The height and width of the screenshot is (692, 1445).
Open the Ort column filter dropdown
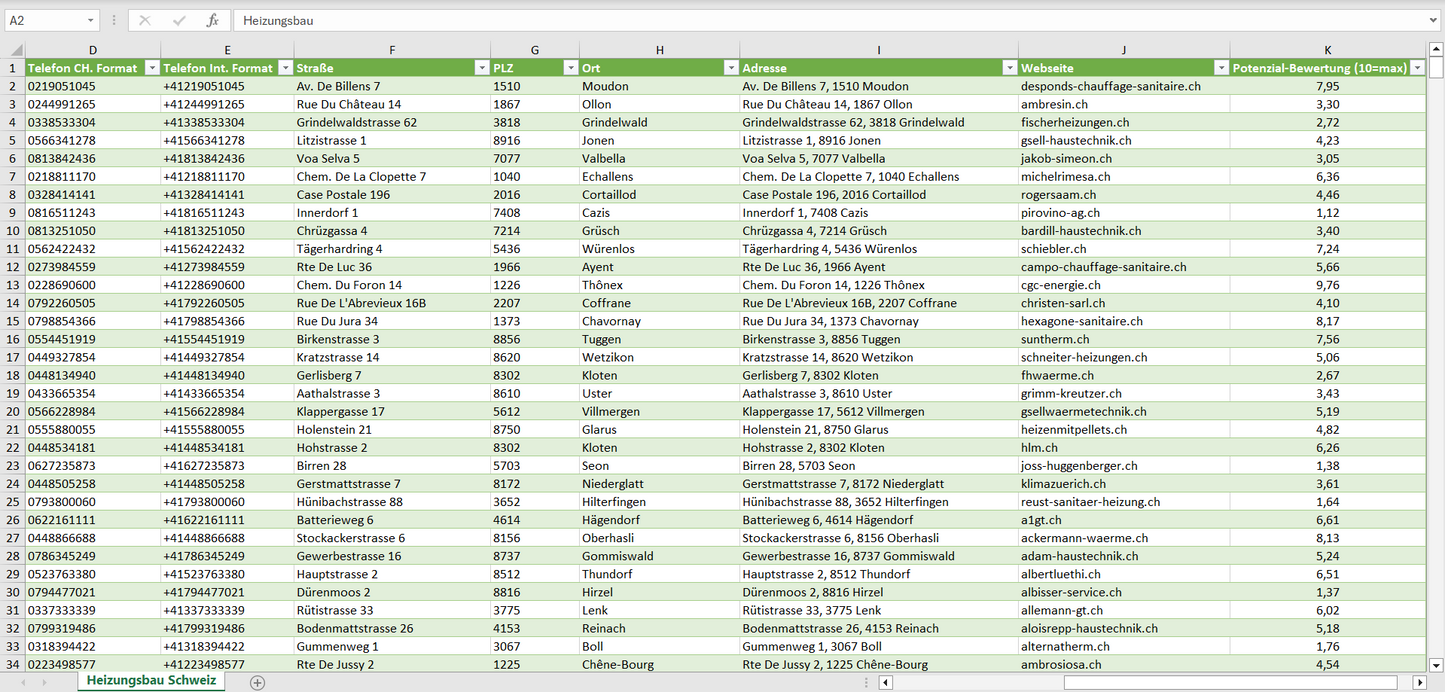(x=730, y=68)
